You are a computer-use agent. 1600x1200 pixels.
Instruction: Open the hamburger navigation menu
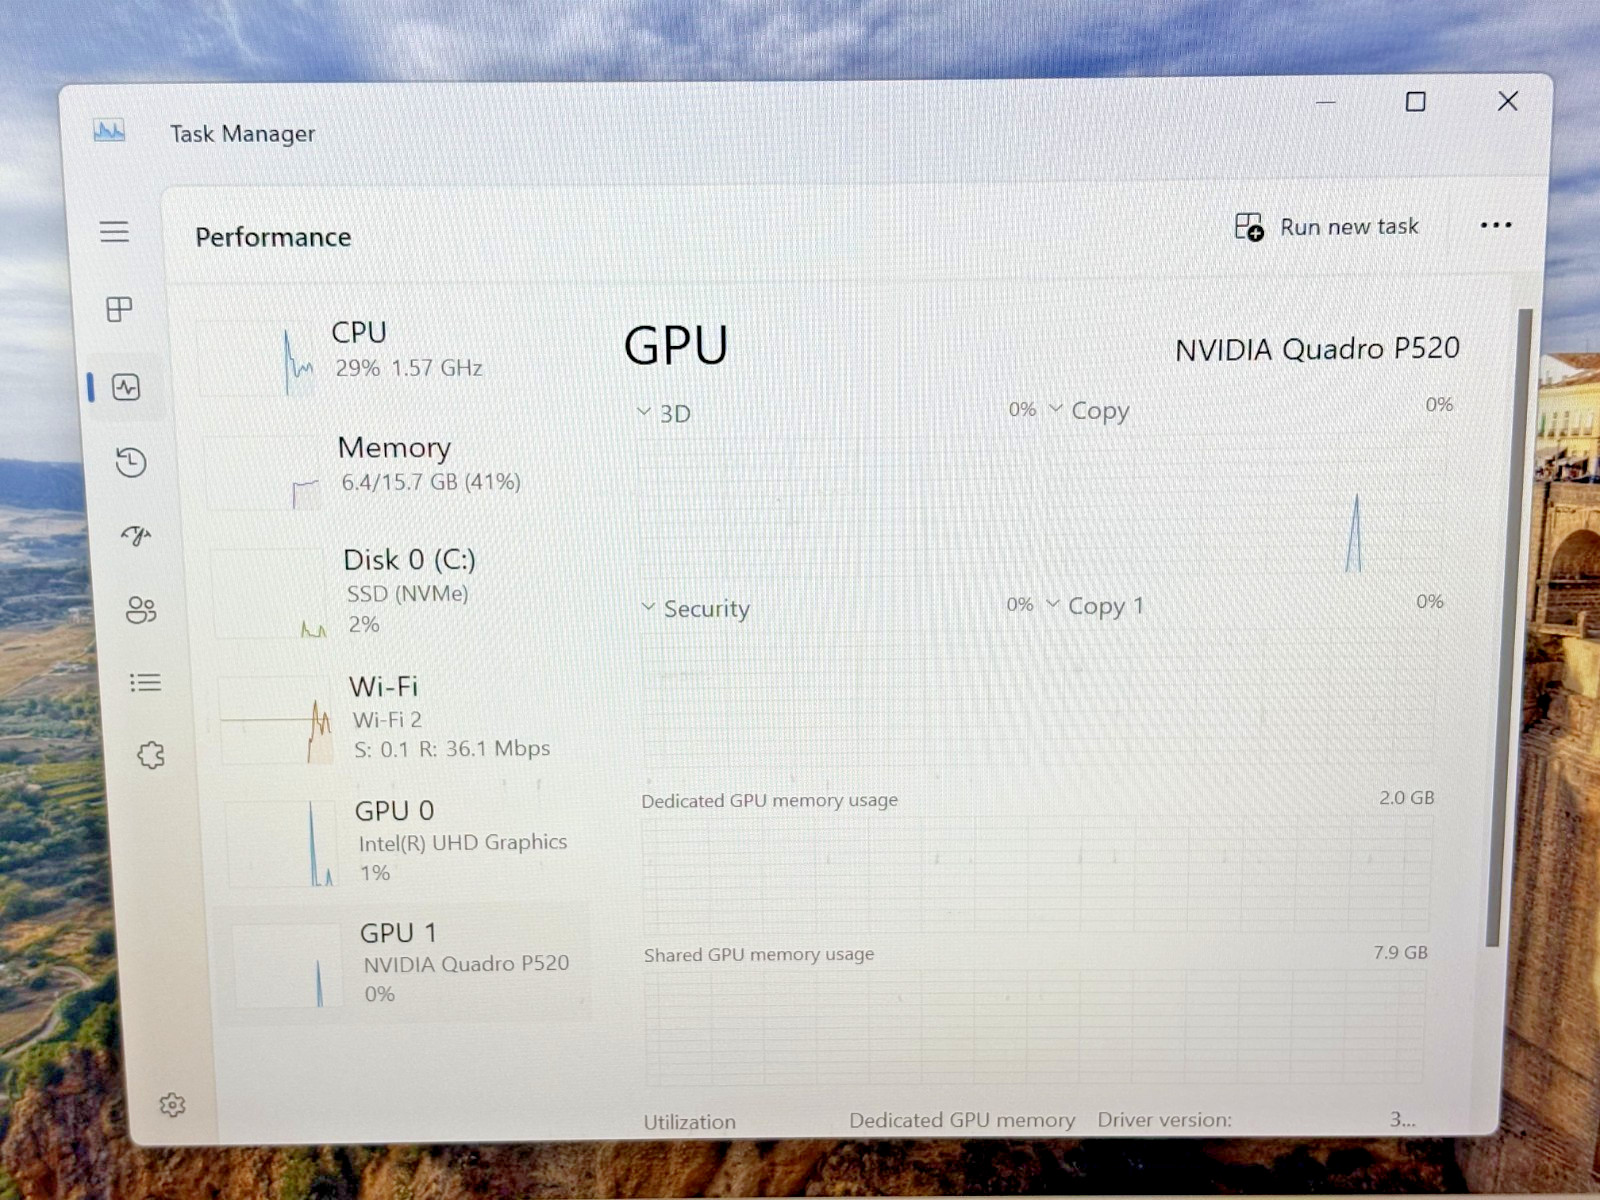point(114,232)
